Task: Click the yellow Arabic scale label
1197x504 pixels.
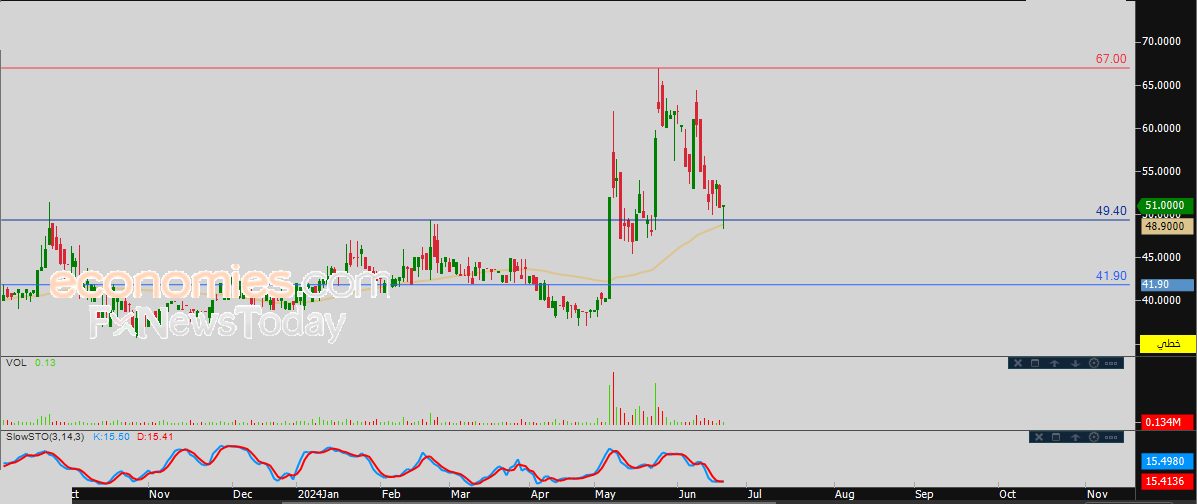Action: click(1167, 344)
